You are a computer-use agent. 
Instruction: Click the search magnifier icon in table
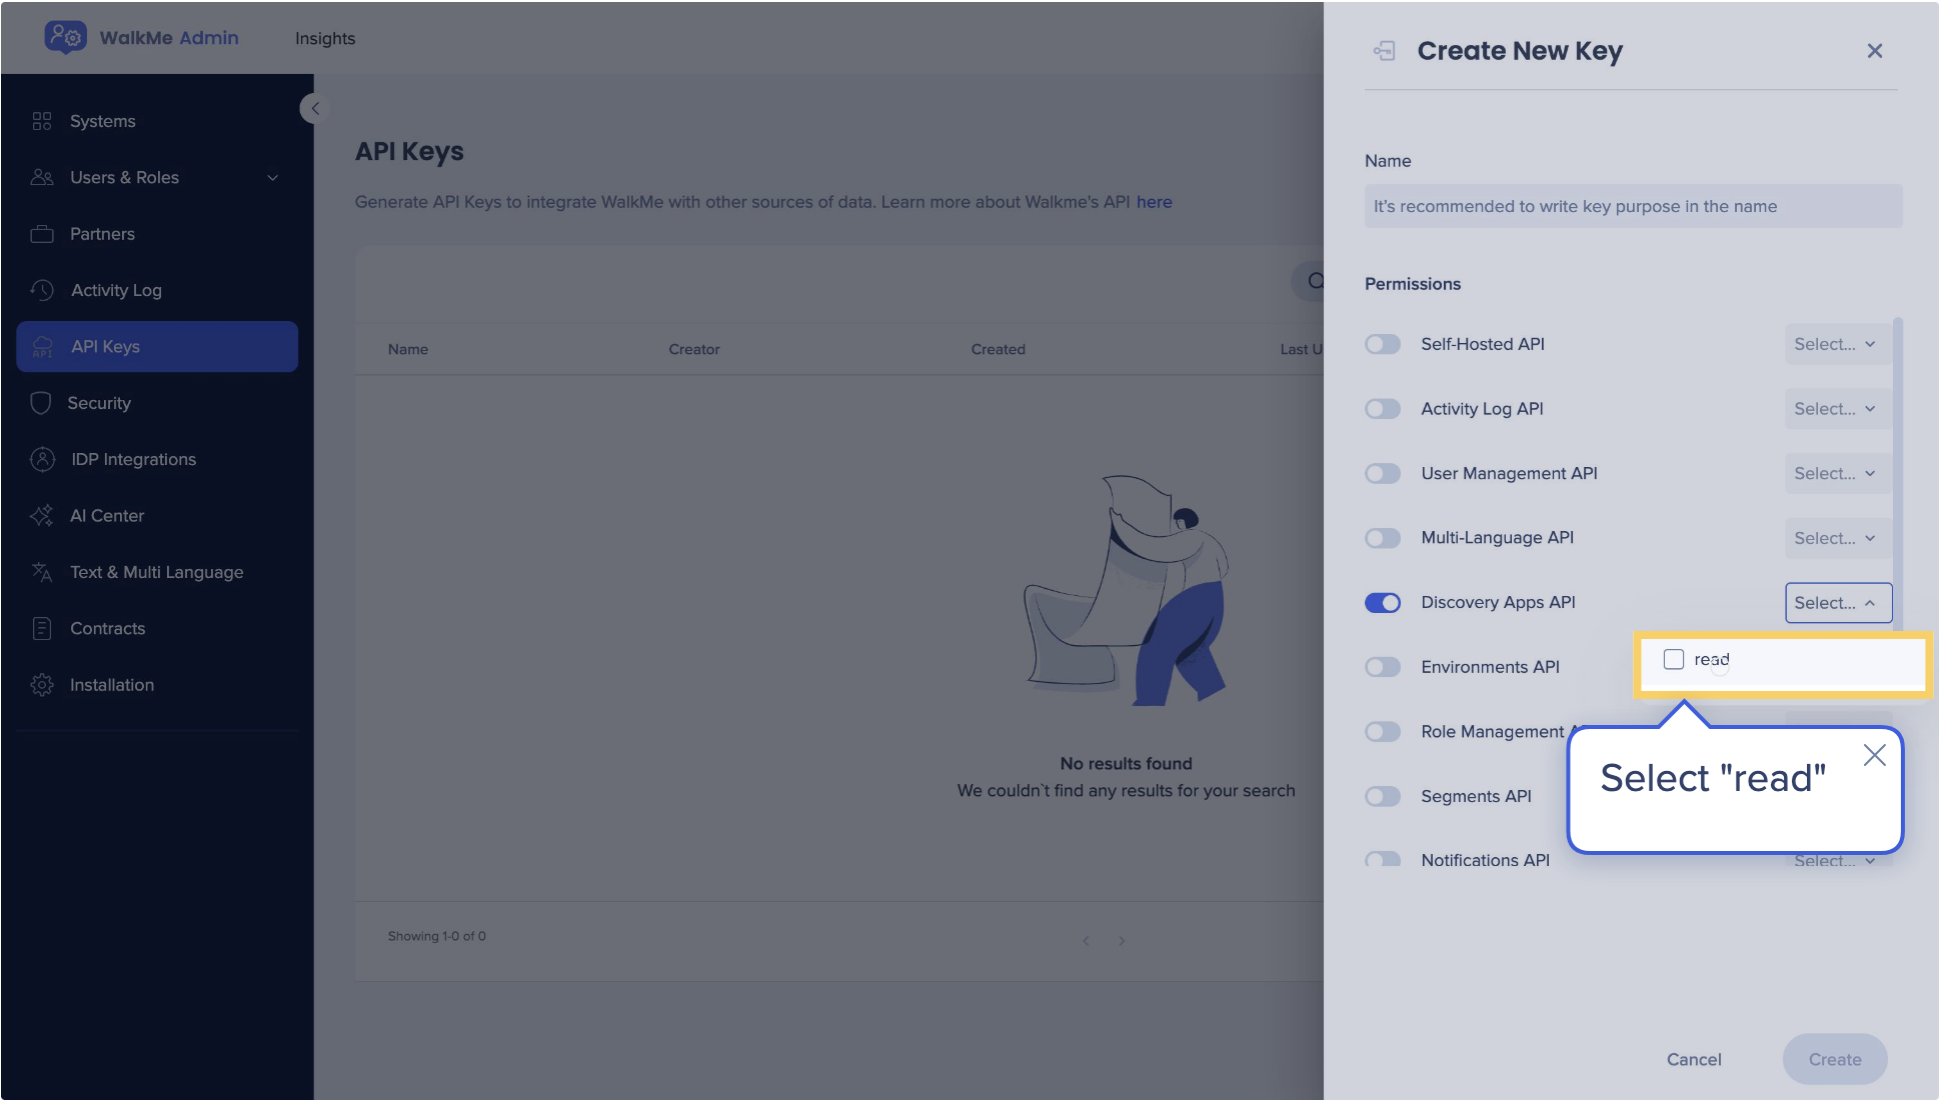[1314, 281]
